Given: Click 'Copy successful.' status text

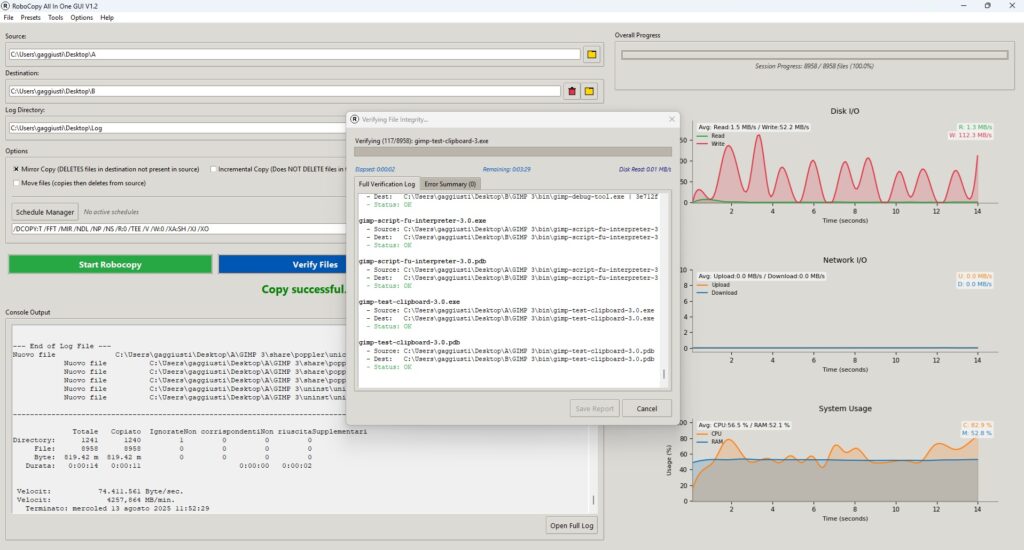Looking at the screenshot, I should tap(304, 289).
